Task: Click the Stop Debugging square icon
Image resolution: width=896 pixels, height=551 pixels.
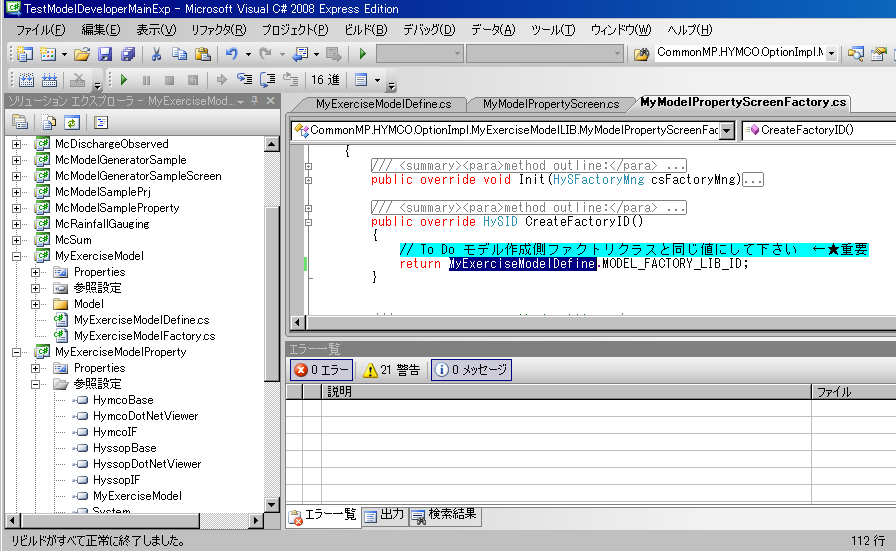Action: 169,80
